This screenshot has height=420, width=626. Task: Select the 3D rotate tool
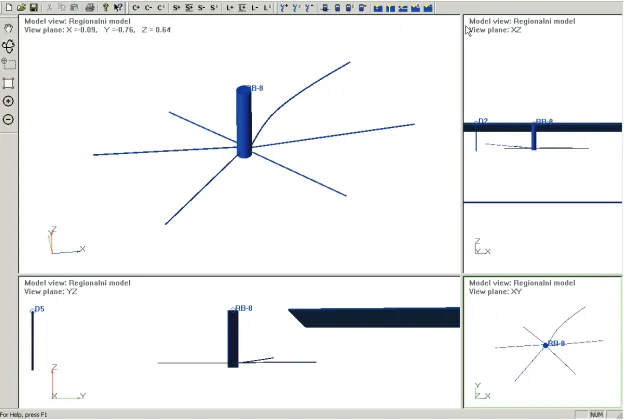click(8, 46)
